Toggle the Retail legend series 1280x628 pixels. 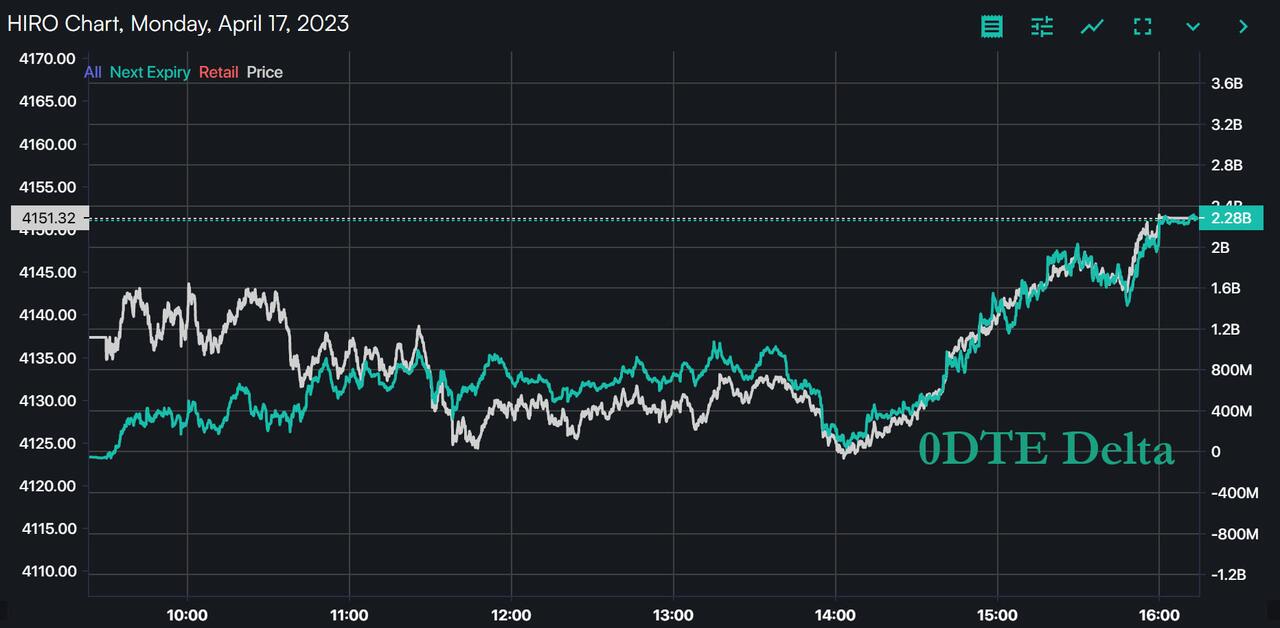pos(218,72)
